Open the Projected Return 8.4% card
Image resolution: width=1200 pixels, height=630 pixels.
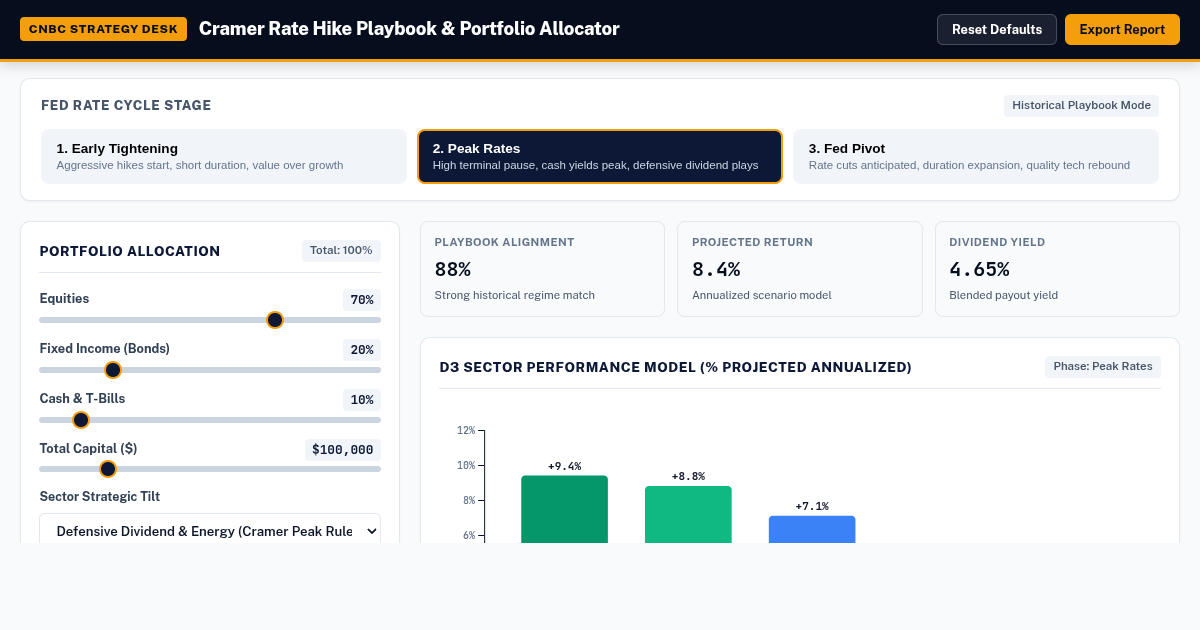point(800,269)
